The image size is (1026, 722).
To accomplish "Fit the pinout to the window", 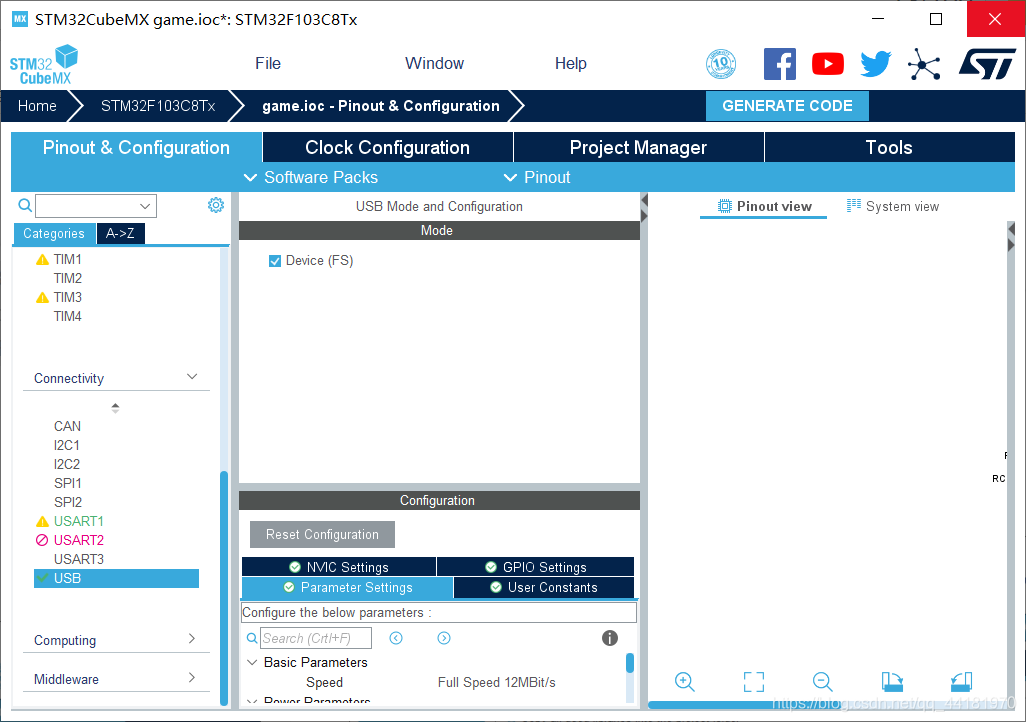I will (754, 681).
